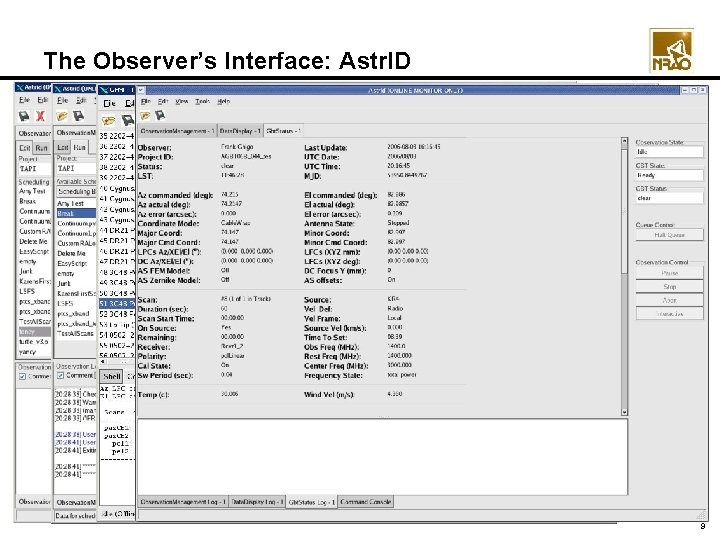This screenshot has height=540, width=720.
Task: Open Help menu in front window
Action: click(x=224, y=101)
